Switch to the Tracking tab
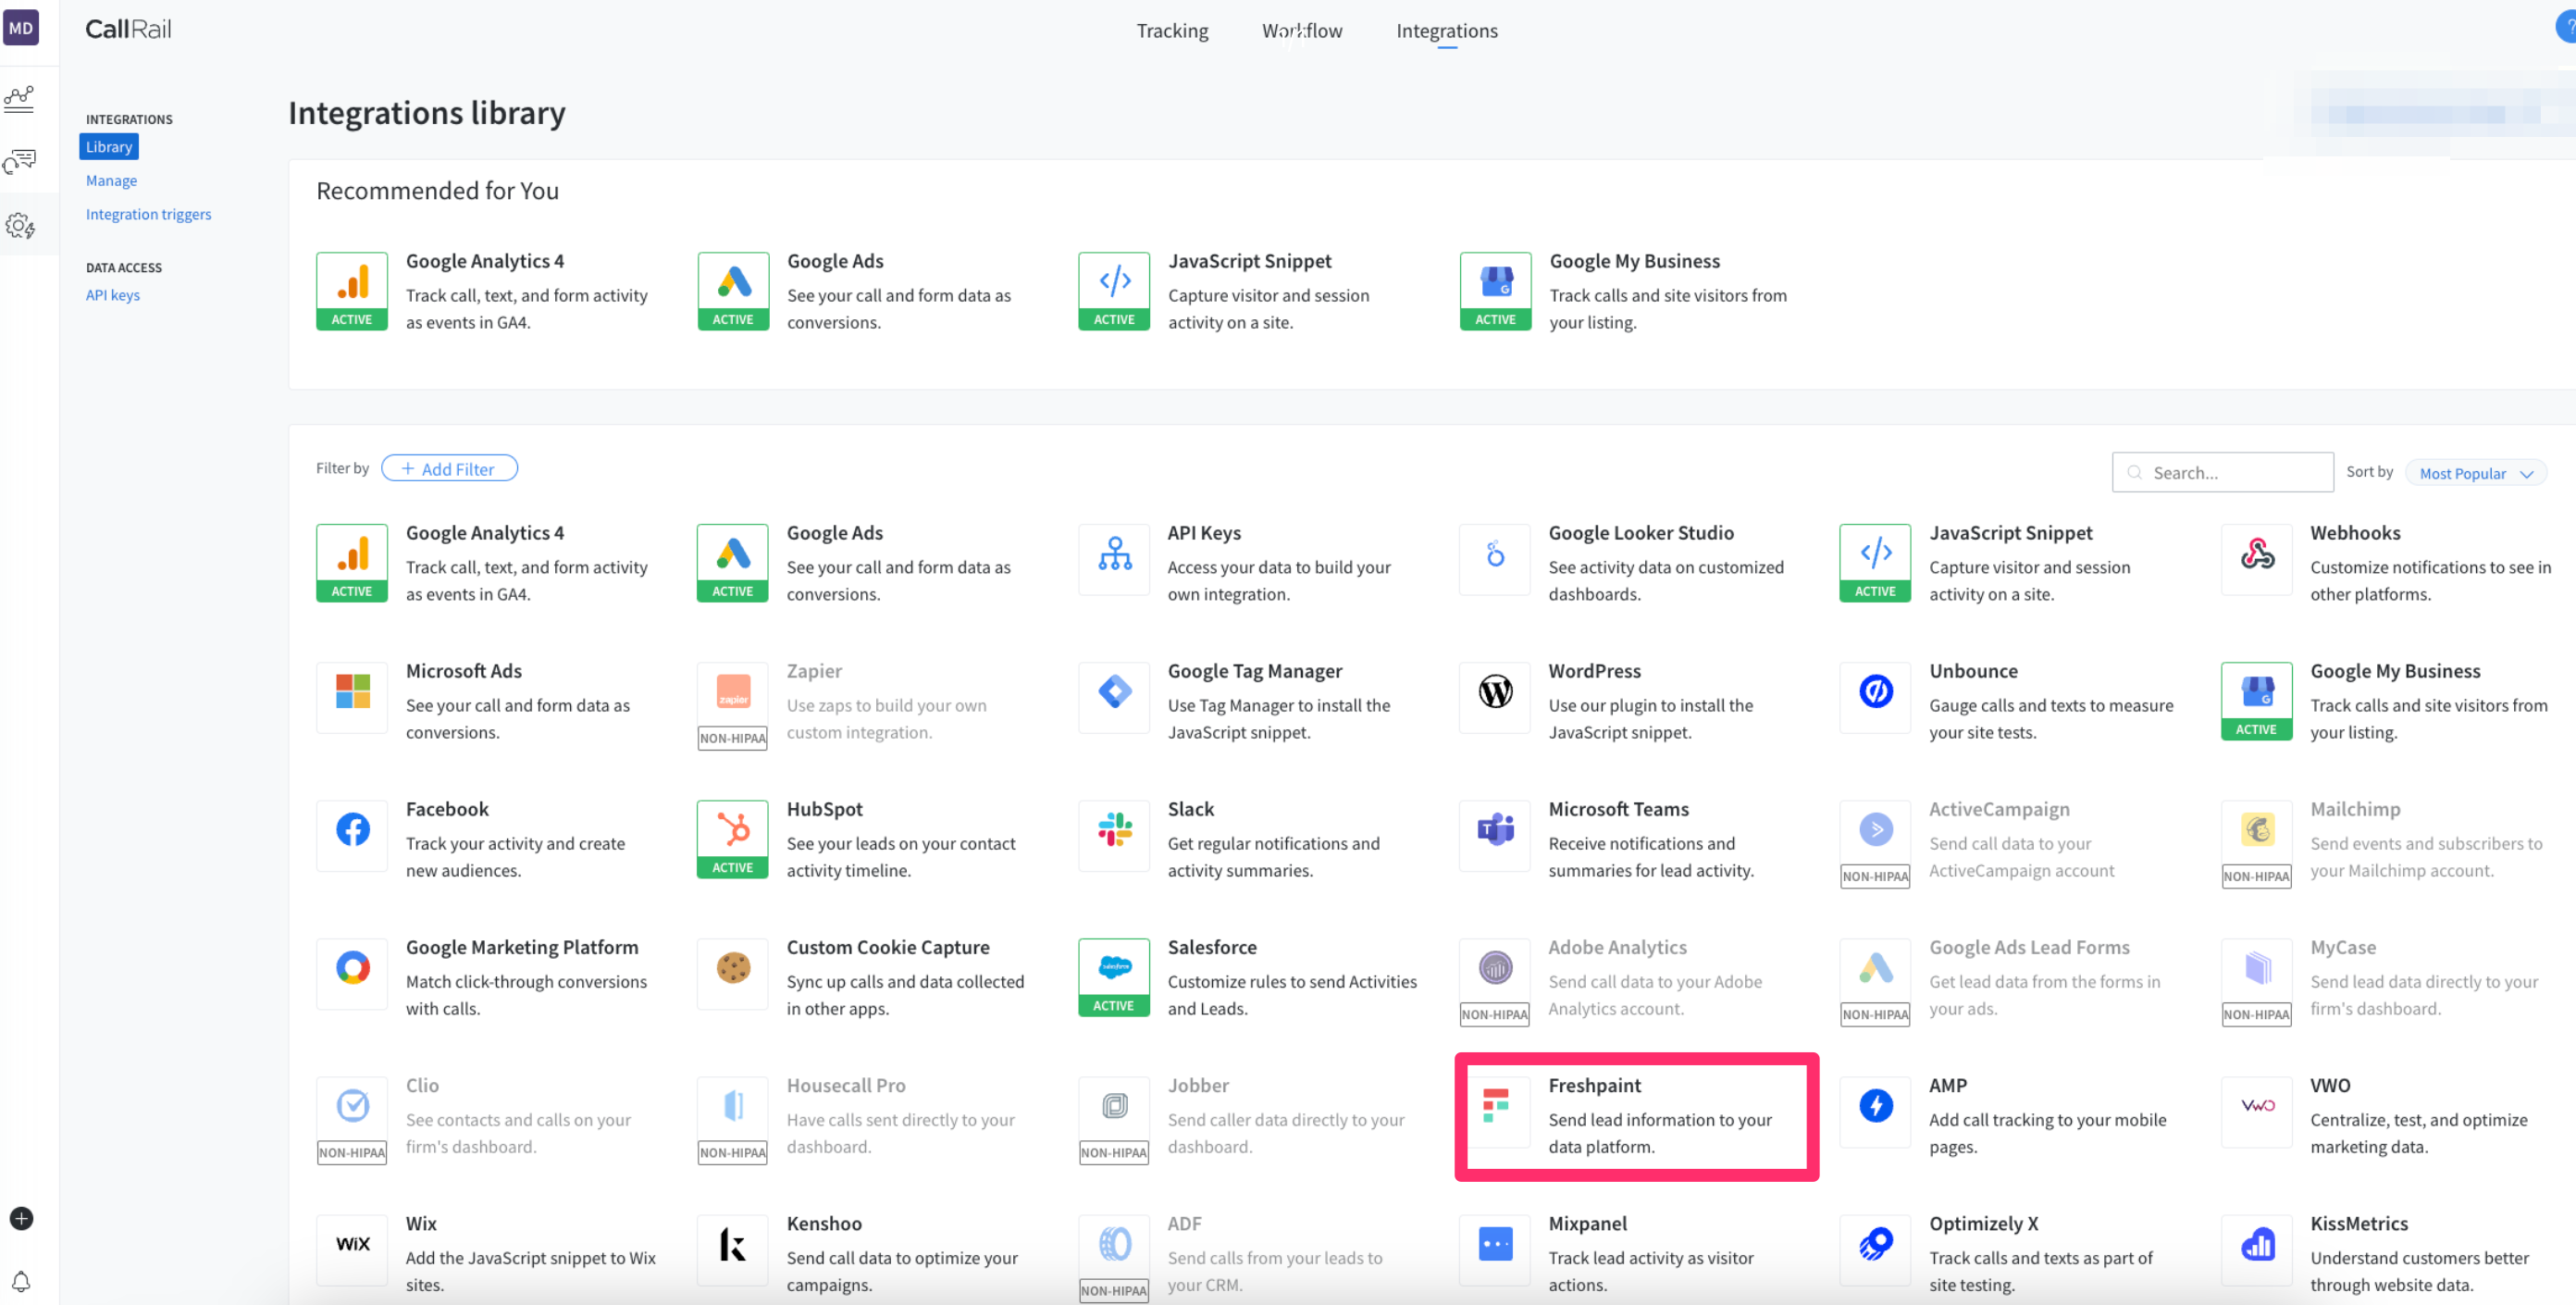2576x1305 pixels. (1172, 31)
